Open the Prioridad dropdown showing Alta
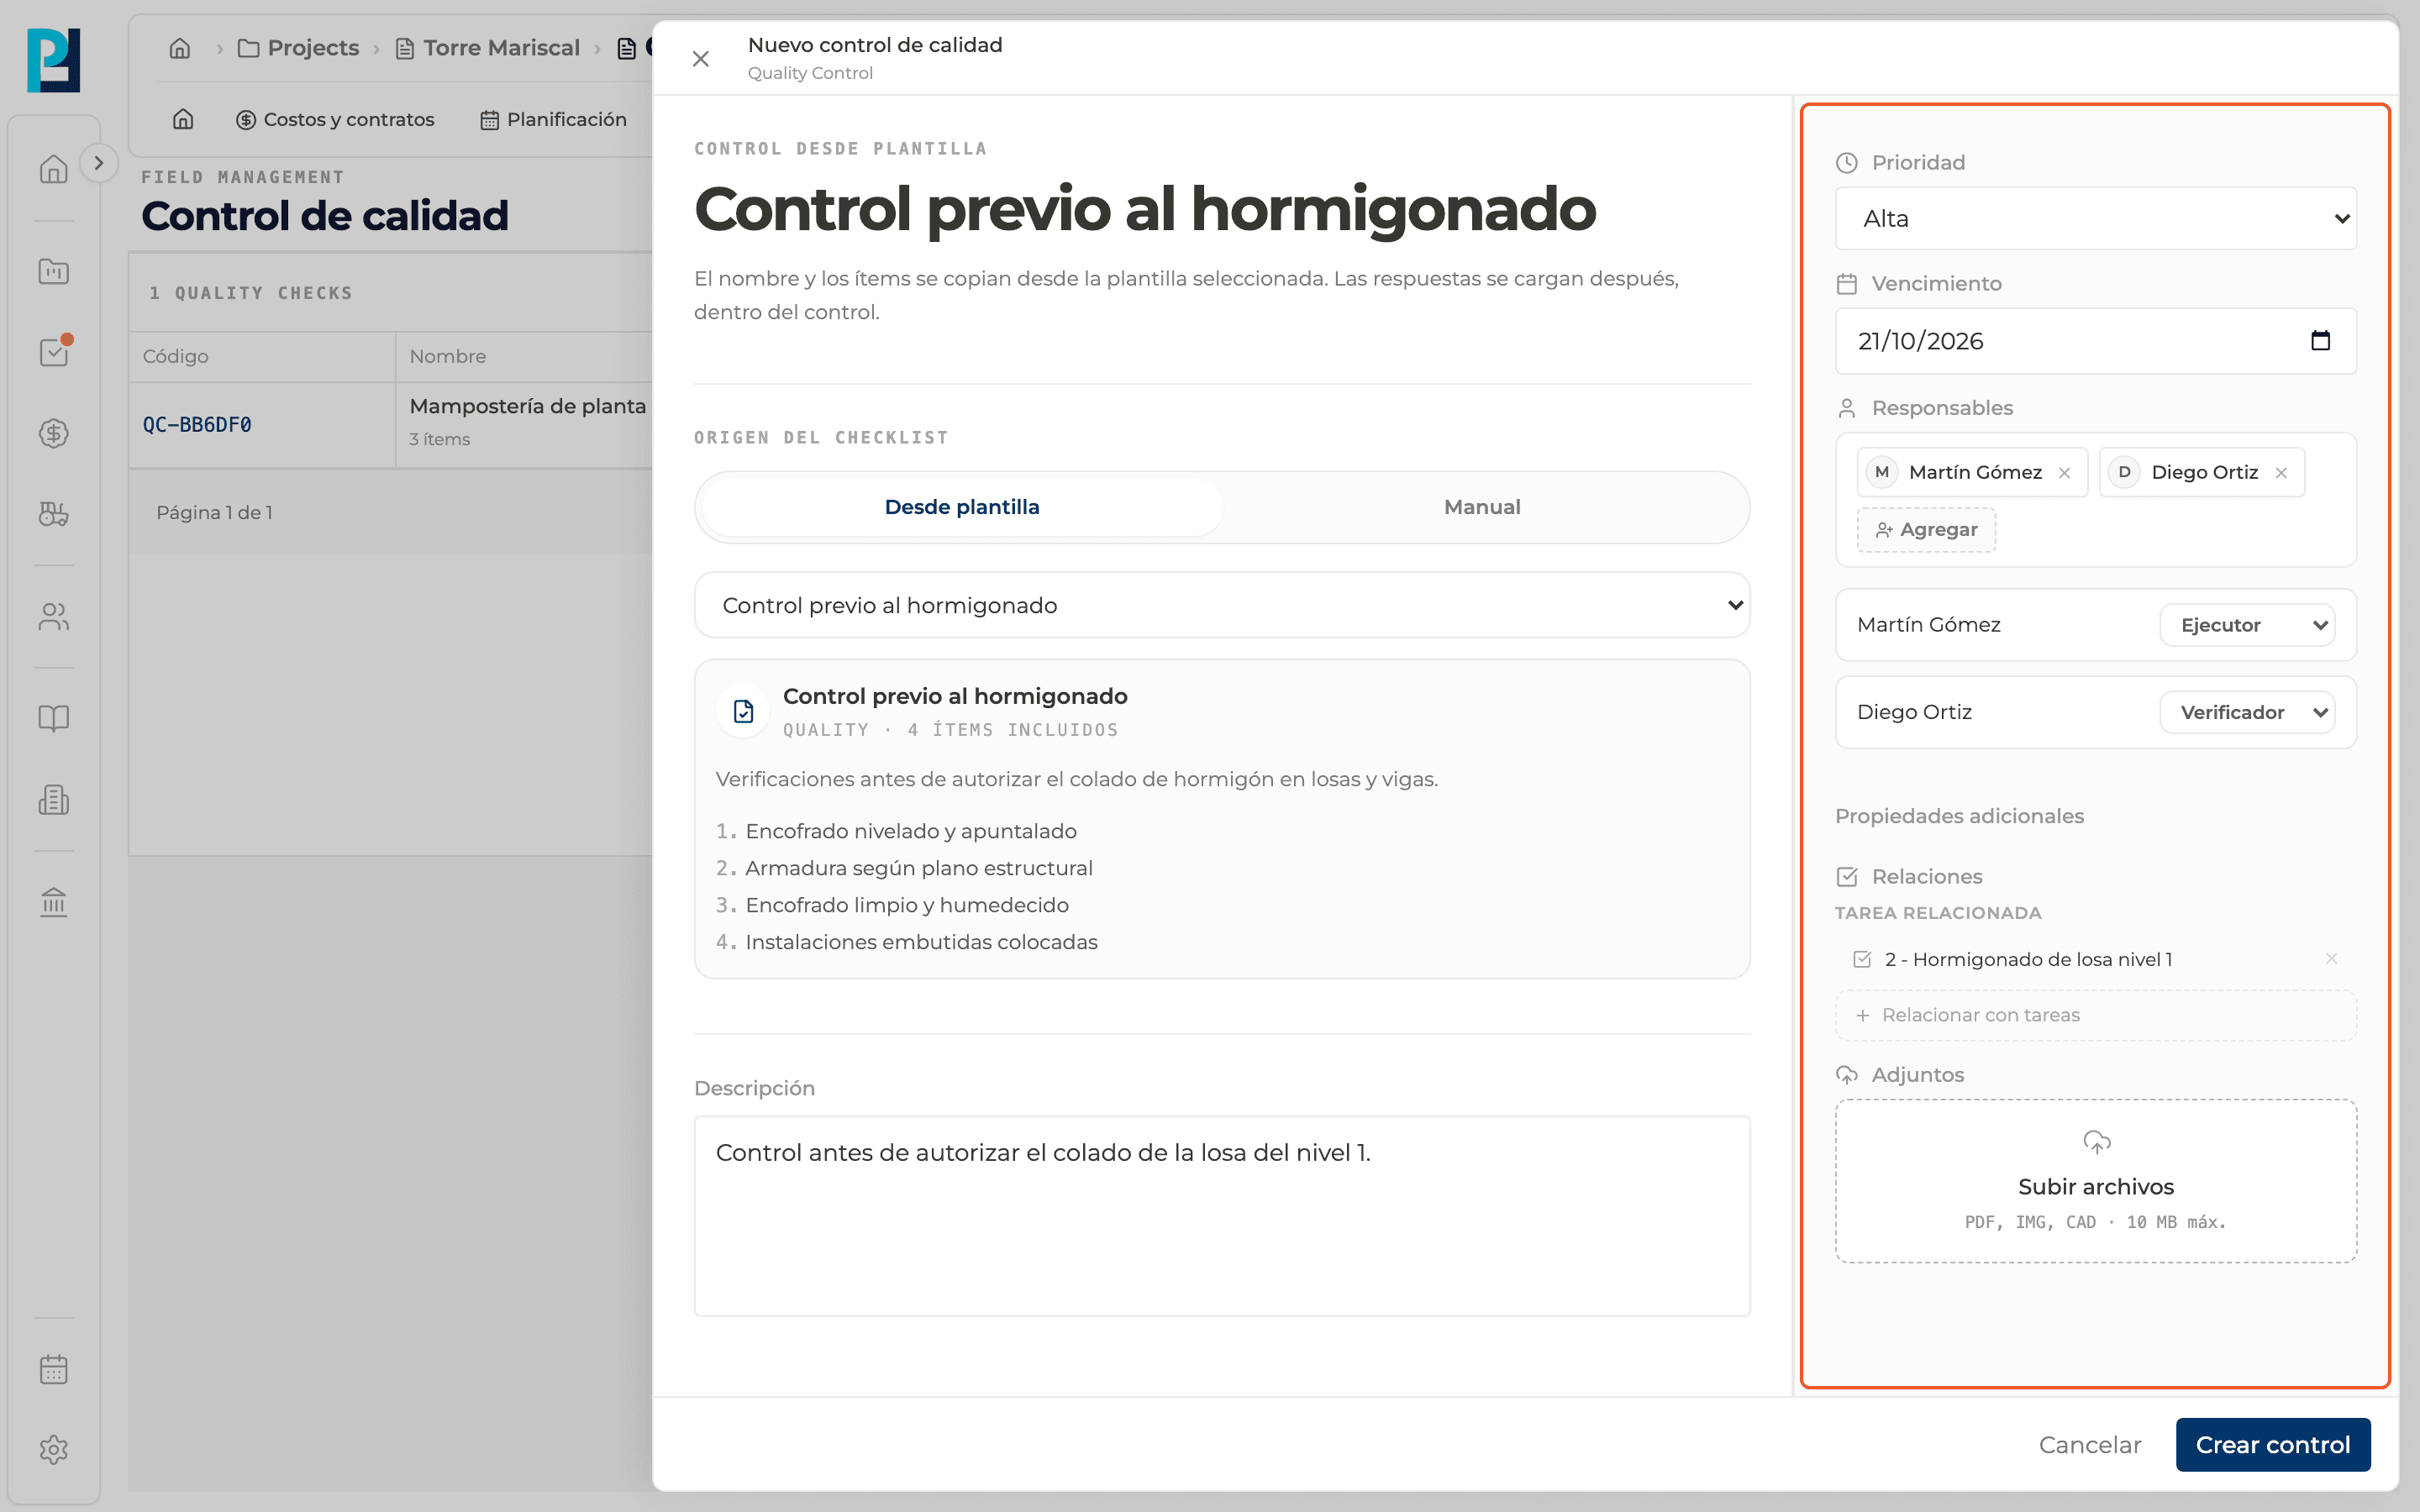The height and width of the screenshot is (1512, 2420). click(x=2096, y=218)
